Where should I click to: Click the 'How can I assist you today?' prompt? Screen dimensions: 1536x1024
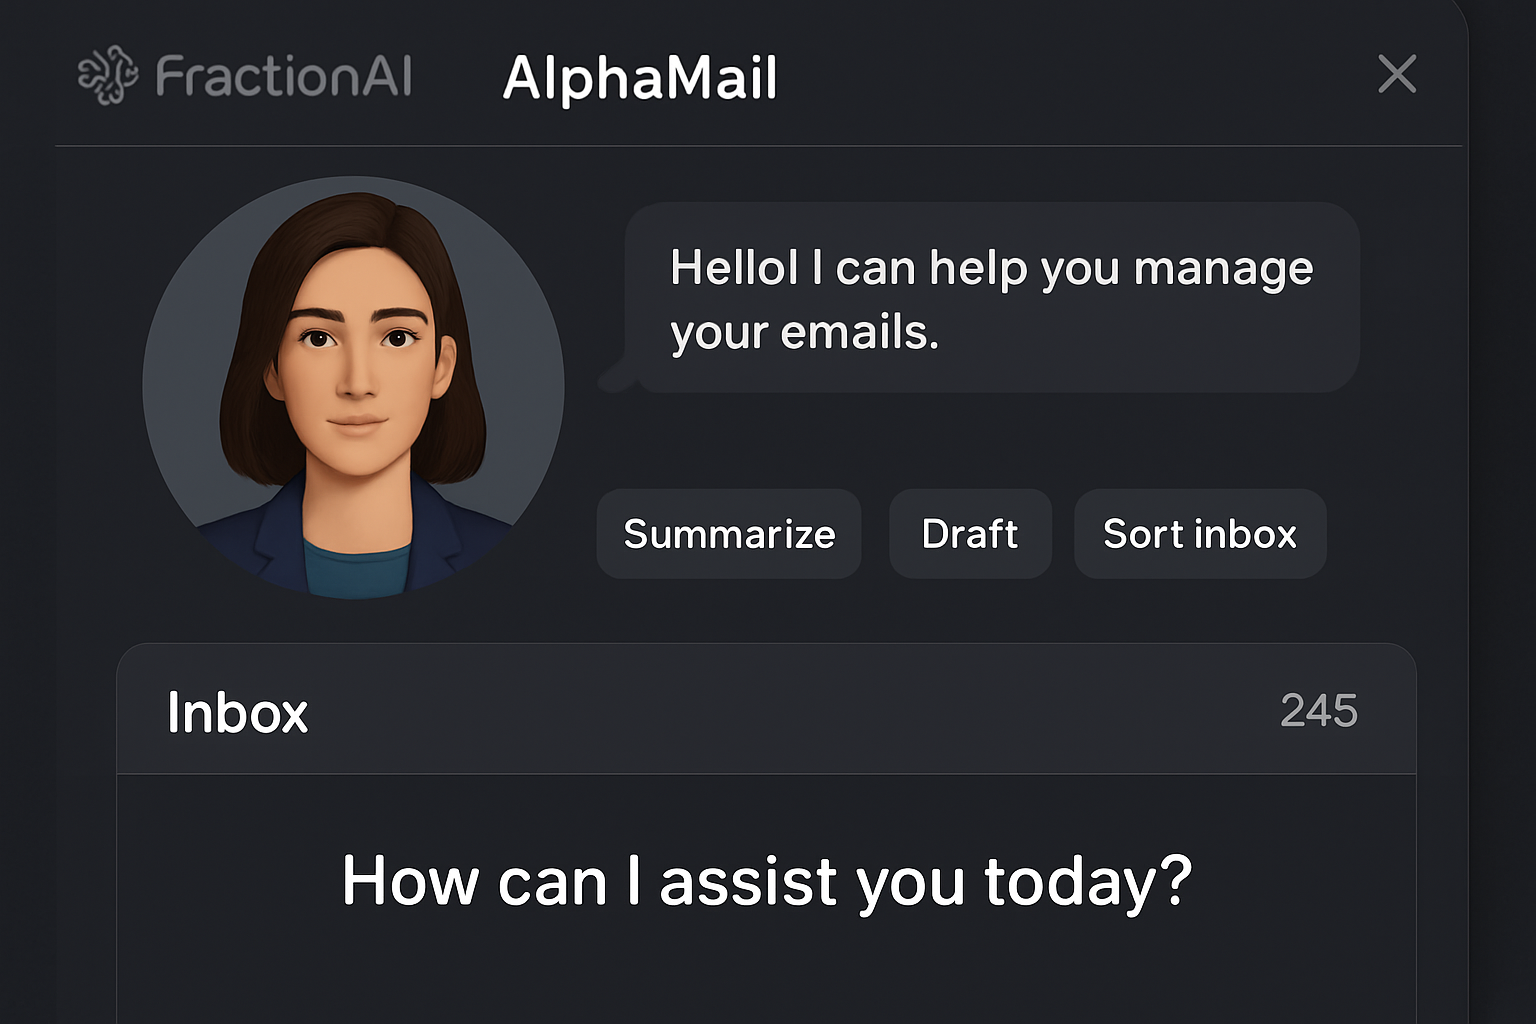(768, 881)
